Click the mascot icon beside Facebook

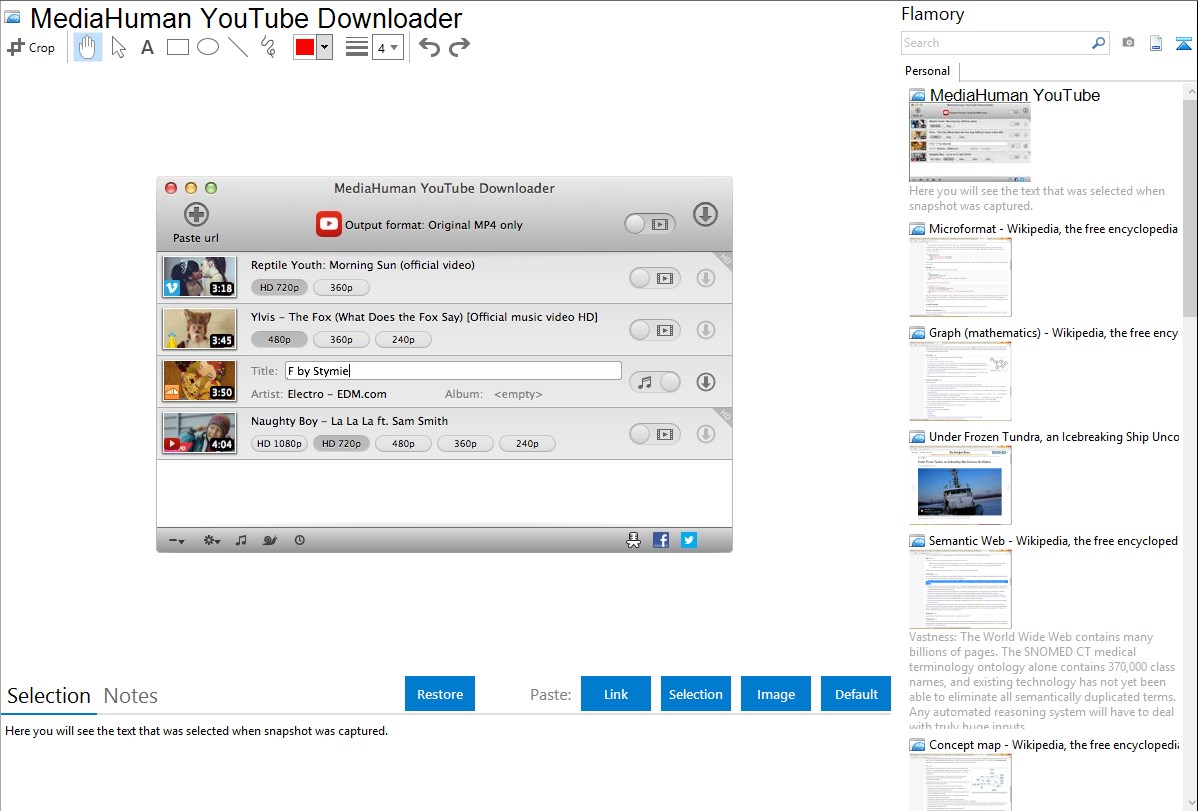[x=633, y=540]
